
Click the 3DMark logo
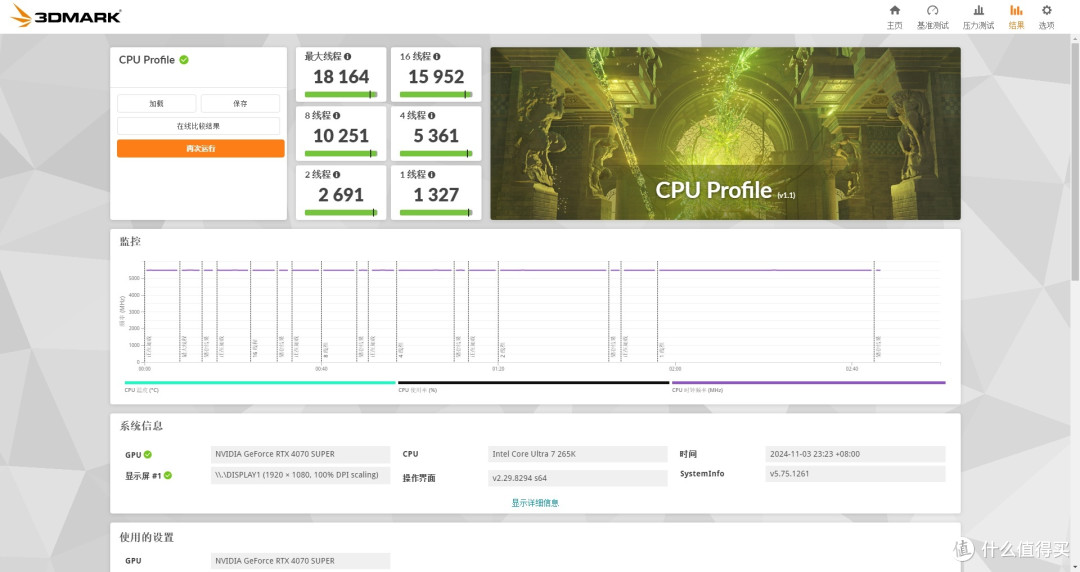tap(66, 16)
